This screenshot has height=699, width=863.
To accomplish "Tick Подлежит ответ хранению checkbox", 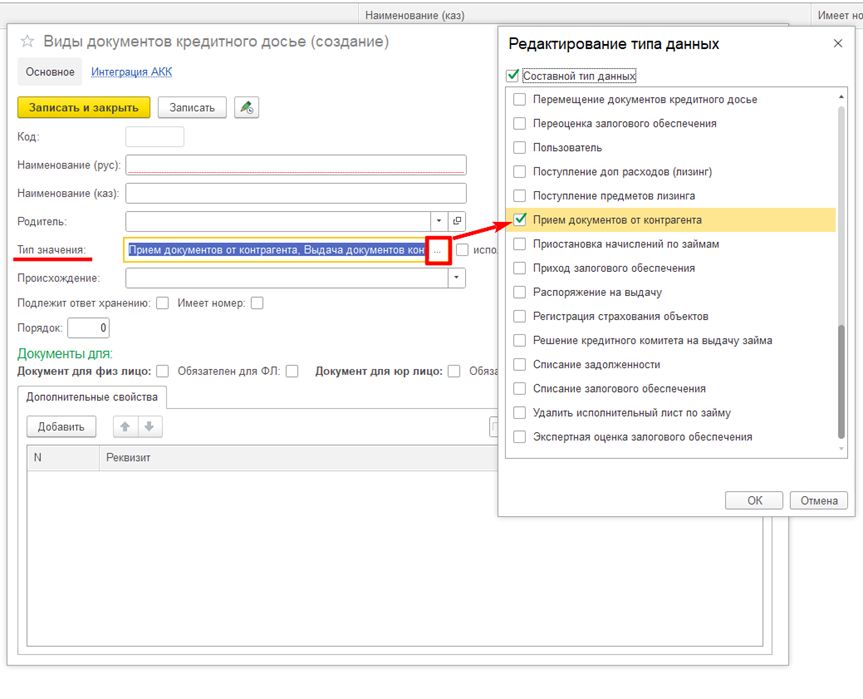I will [162, 303].
